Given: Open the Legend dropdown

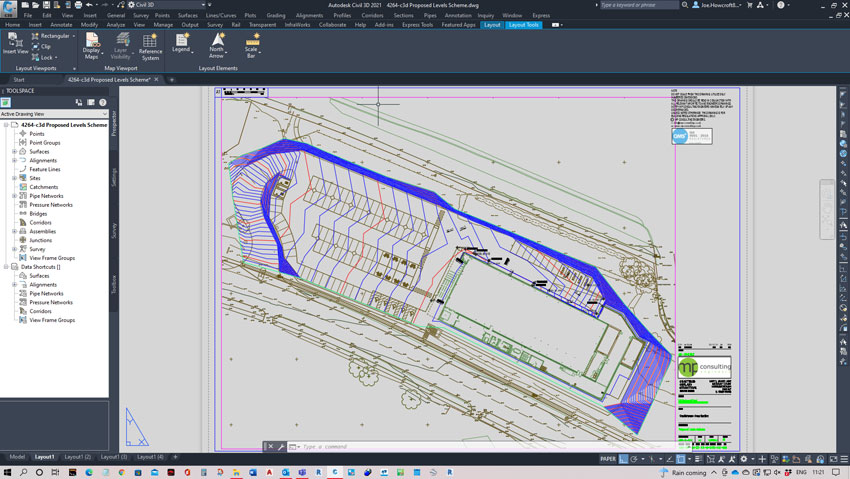Looking at the screenshot, I should point(182,48).
